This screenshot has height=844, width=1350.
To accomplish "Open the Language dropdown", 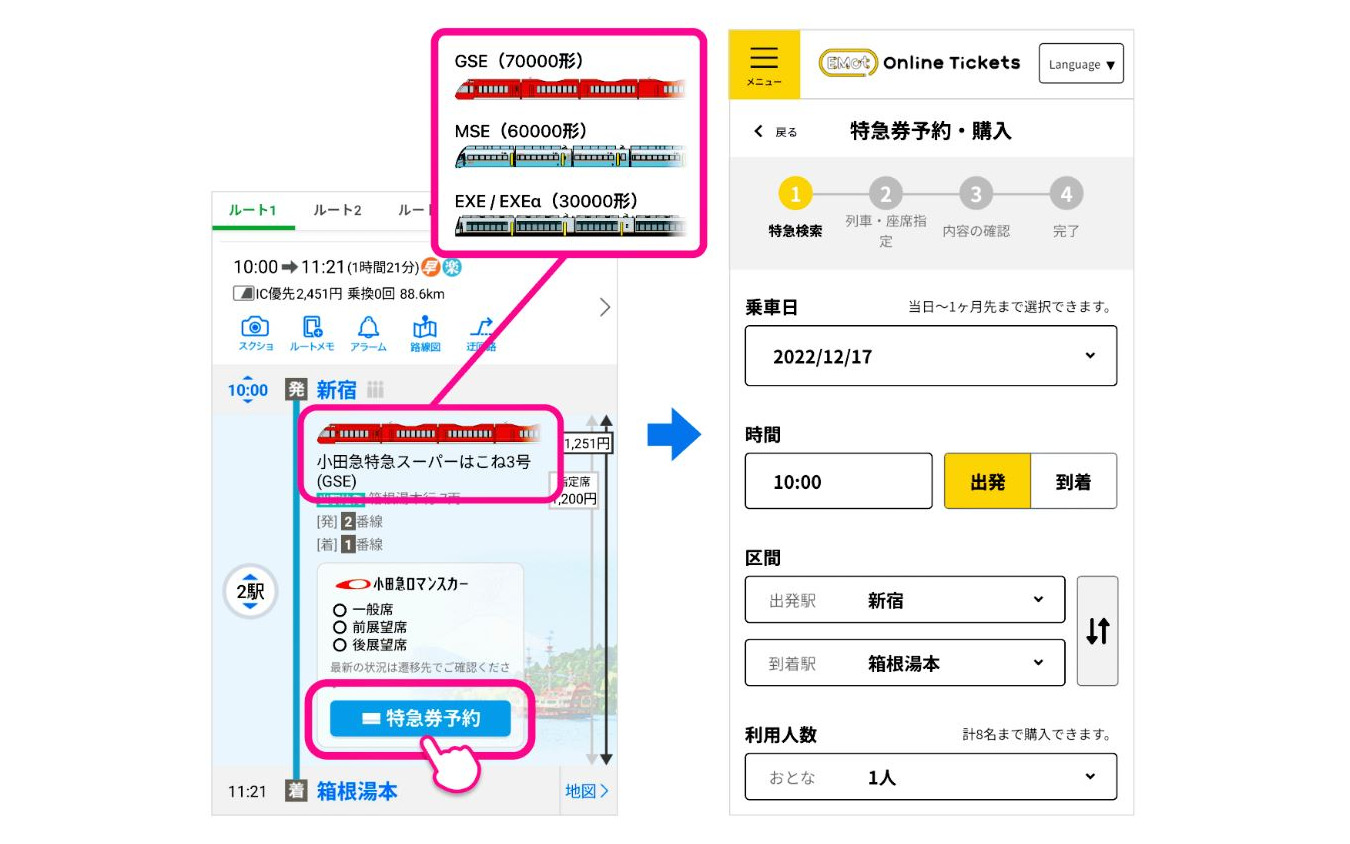I will click(x=1081, y=64).
